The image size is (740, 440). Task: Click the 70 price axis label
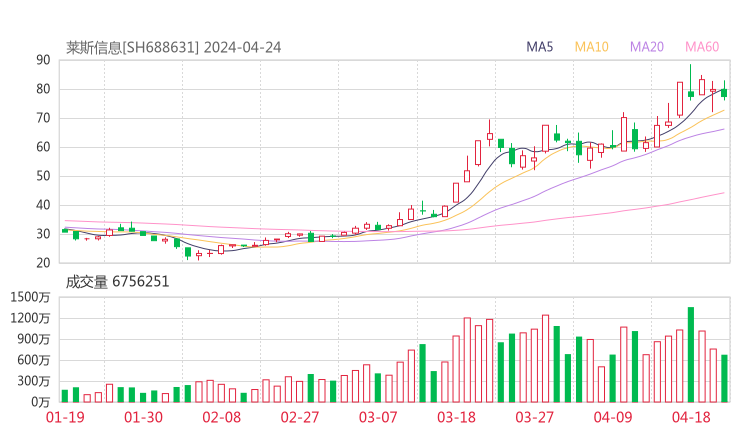pos(43,118)
